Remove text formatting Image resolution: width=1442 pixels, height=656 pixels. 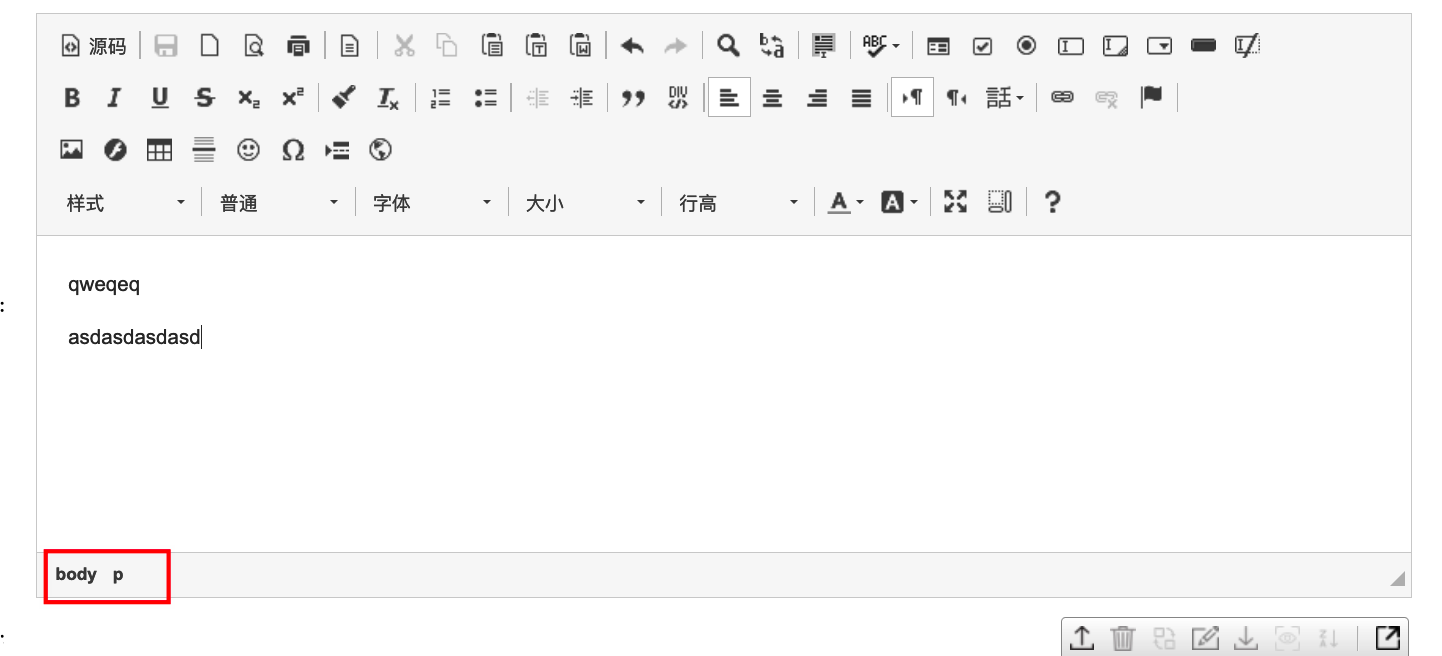tap(388, 97)
